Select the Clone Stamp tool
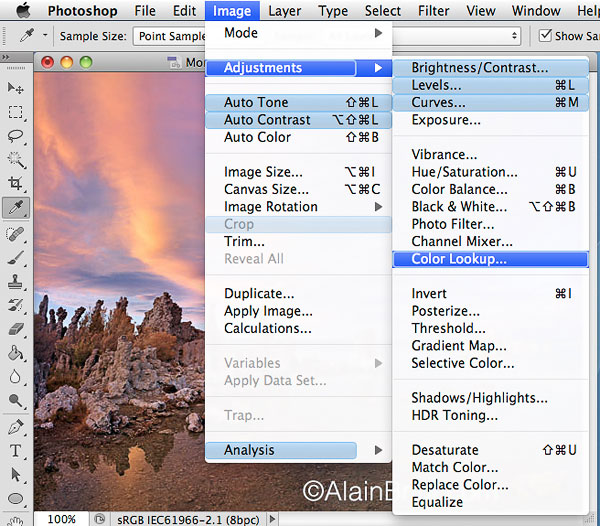The width and height of the screenshot is (600, 526). click(x=16, y=281)
